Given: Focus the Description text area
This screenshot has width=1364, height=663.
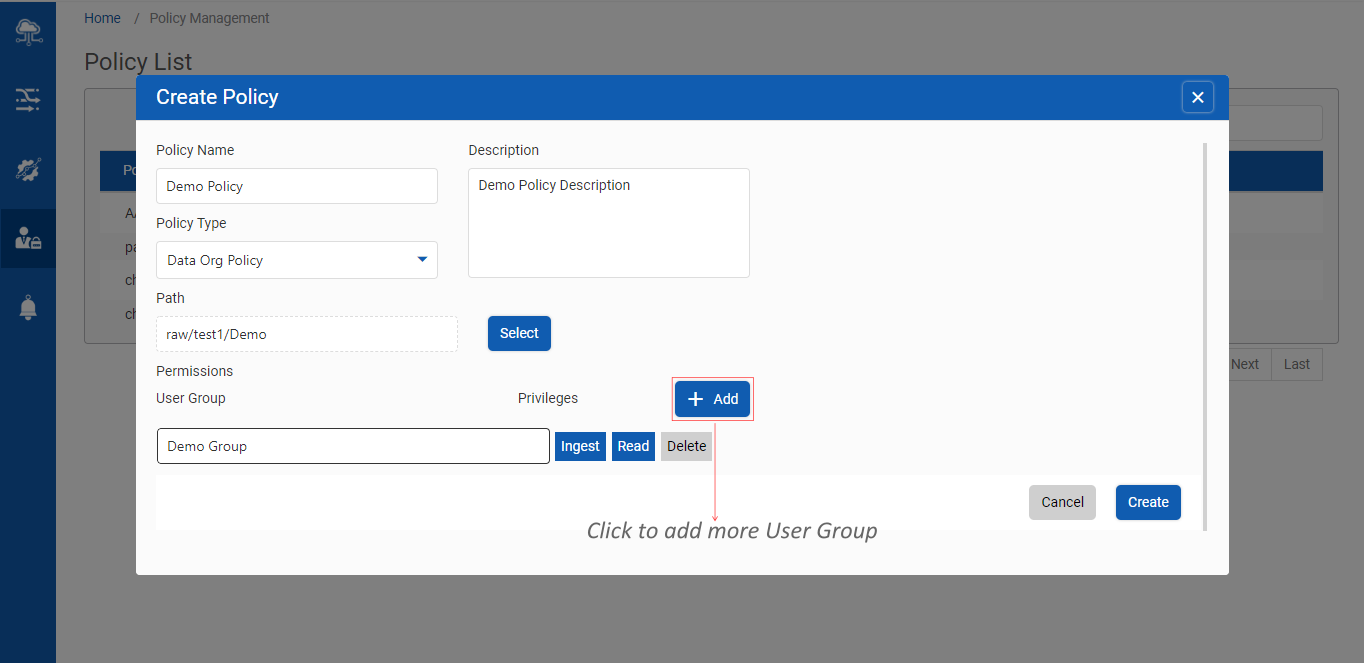Looking at the screenshot, I should click(608, 223).
